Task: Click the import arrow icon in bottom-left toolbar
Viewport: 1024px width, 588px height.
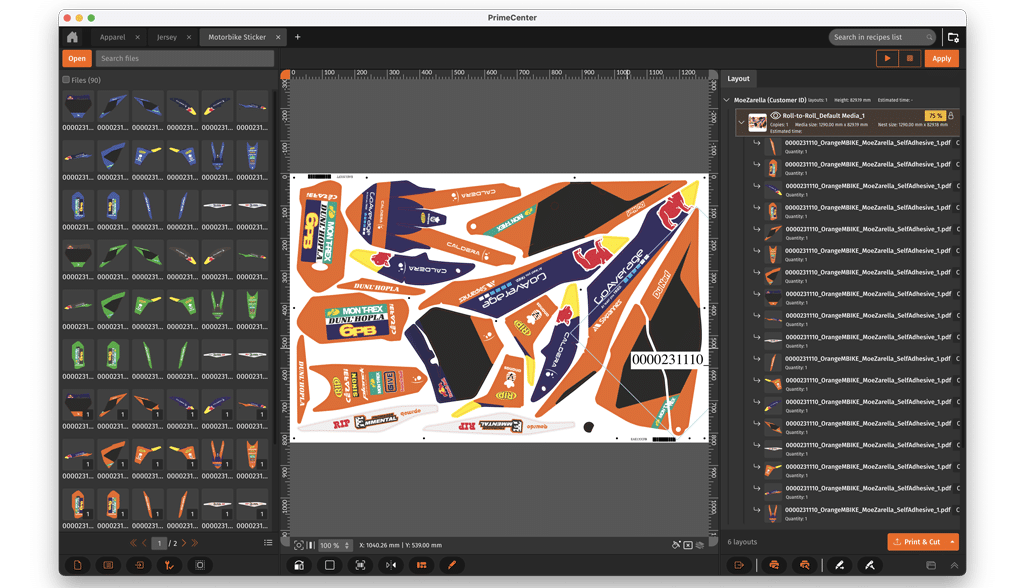Action: [139, 565]
